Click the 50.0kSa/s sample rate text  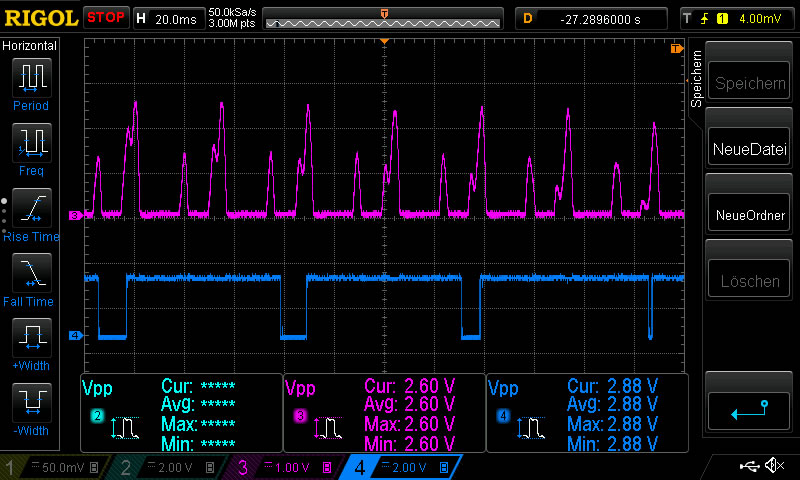pyautogui.click(x=232, y=12)
